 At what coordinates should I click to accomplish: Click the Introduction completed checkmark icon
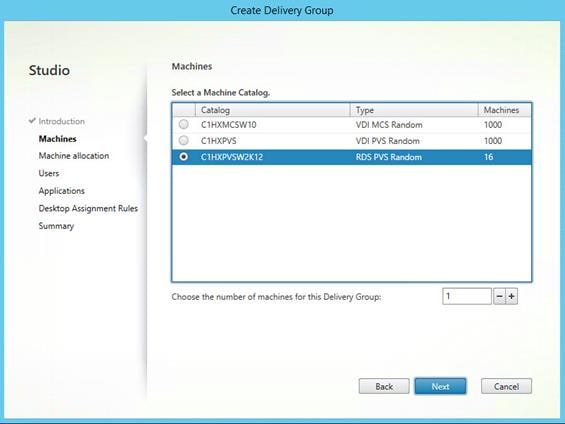32,121
